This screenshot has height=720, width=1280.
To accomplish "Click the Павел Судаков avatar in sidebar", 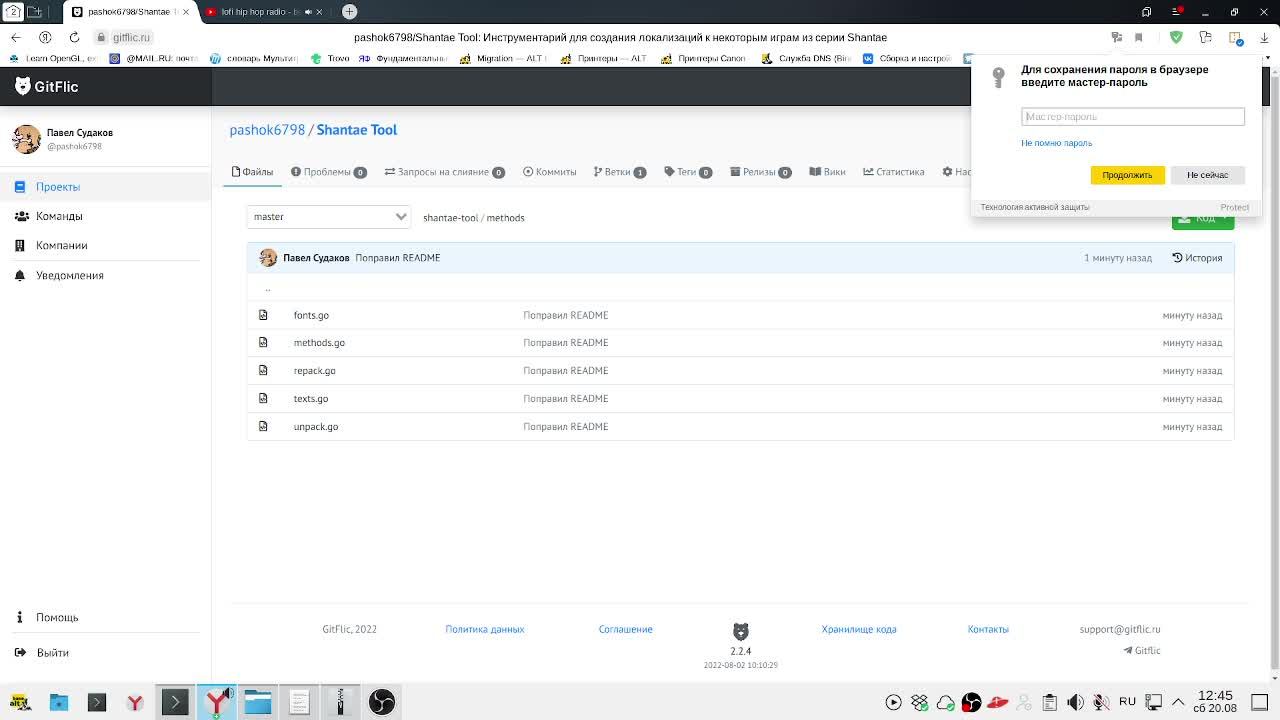I will pos(27,139).
